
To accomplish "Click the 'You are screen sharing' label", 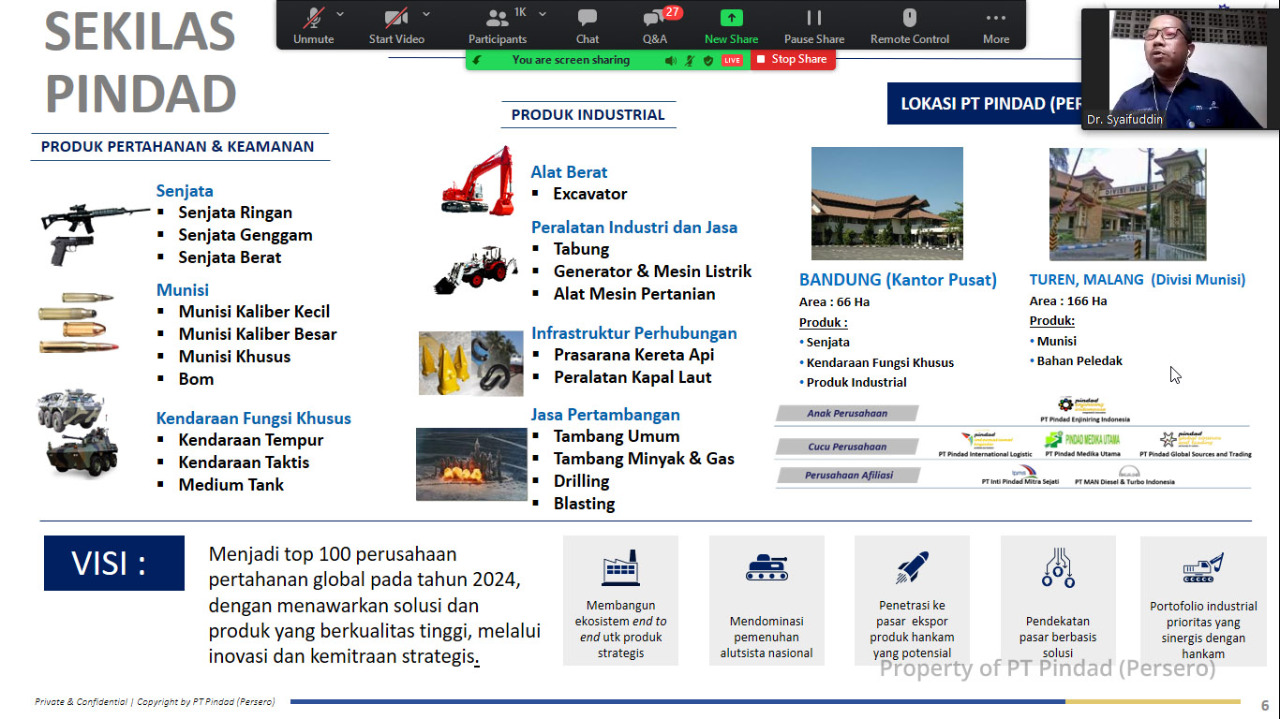I will coord(571,60).
